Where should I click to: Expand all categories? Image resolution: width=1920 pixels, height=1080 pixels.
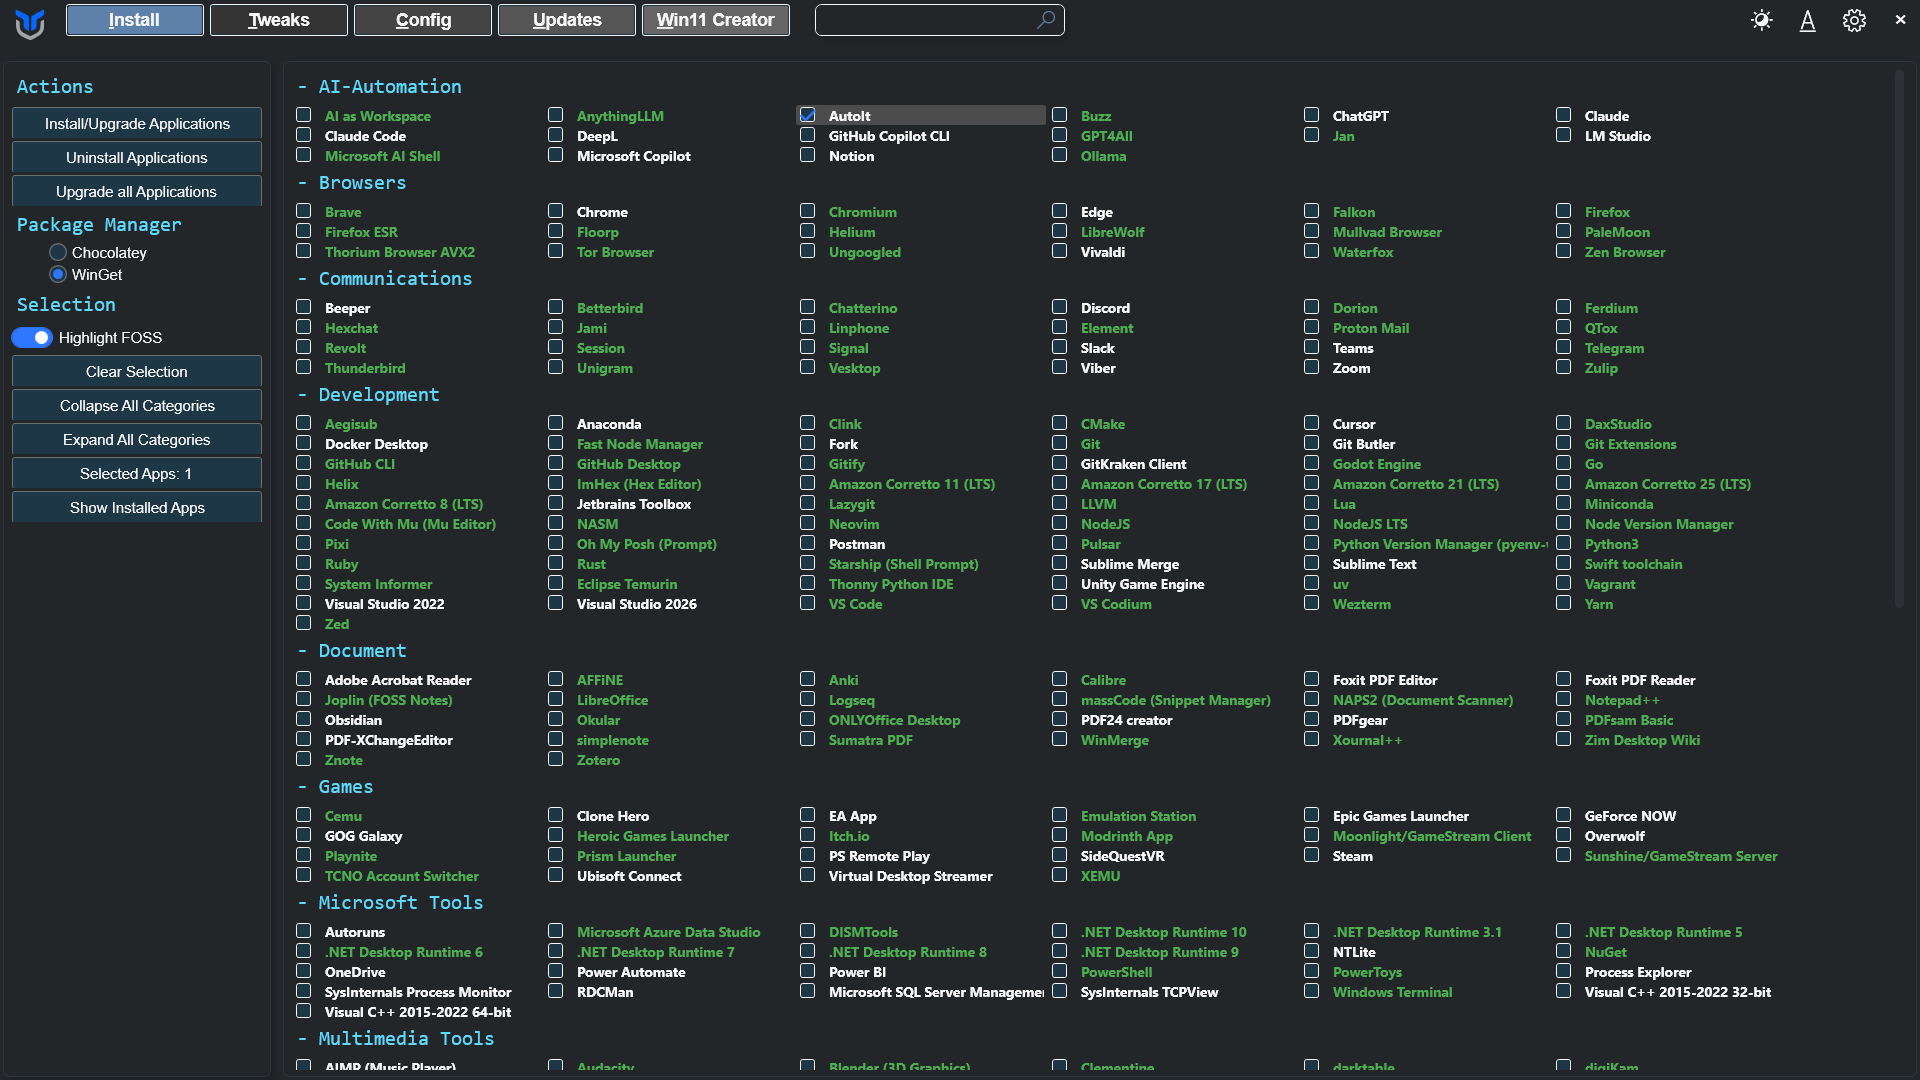click(137, 440)
